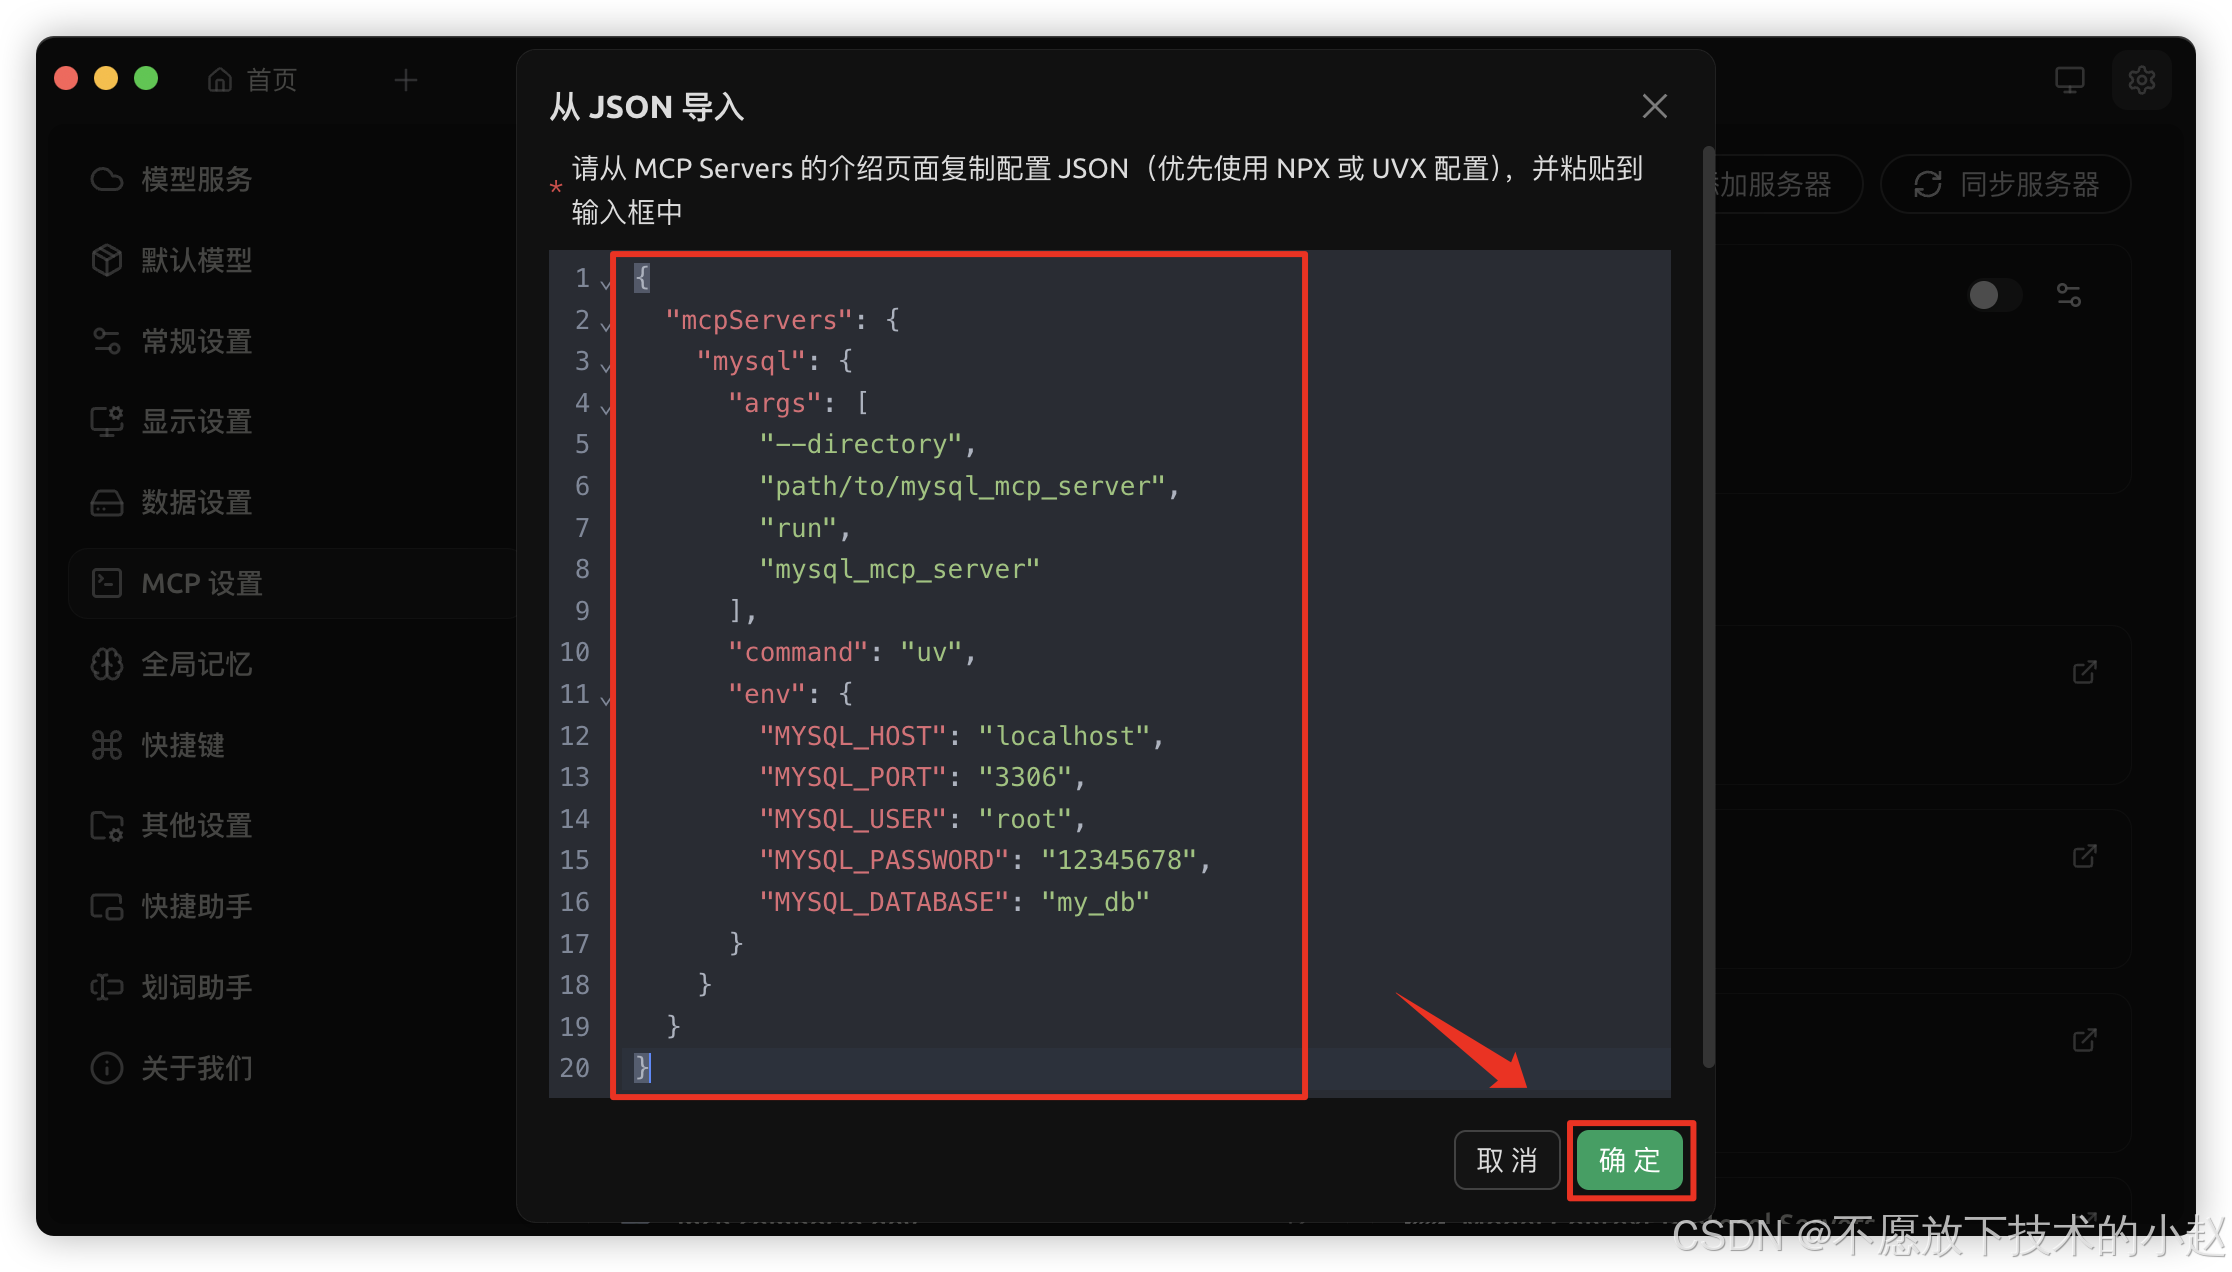
Task: Click the 全局记忆 brain icon
Action: (107, 664)
